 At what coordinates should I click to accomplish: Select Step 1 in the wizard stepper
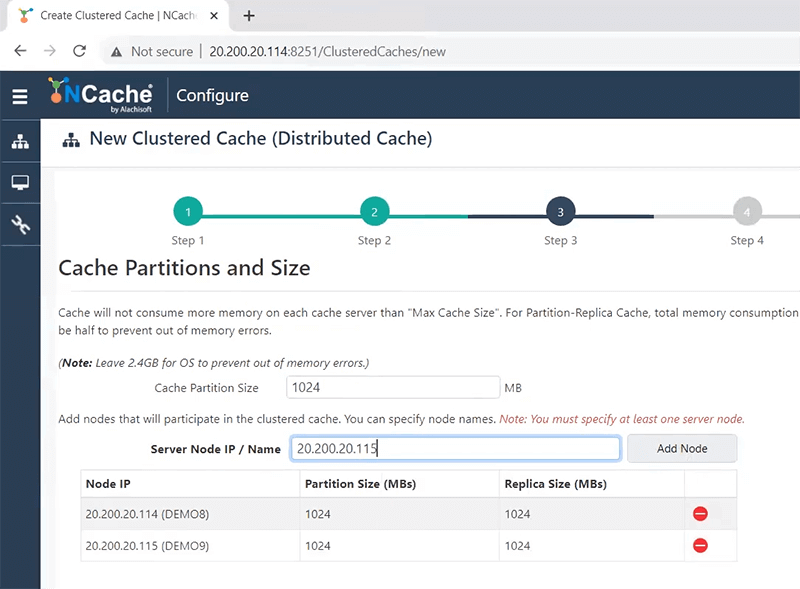point(188,211)
